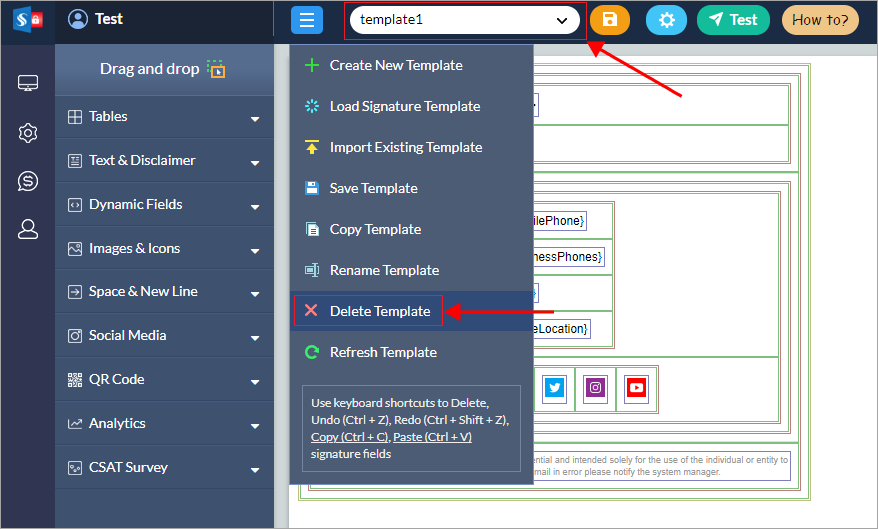Select Delete Template from menu

(380, 311)
